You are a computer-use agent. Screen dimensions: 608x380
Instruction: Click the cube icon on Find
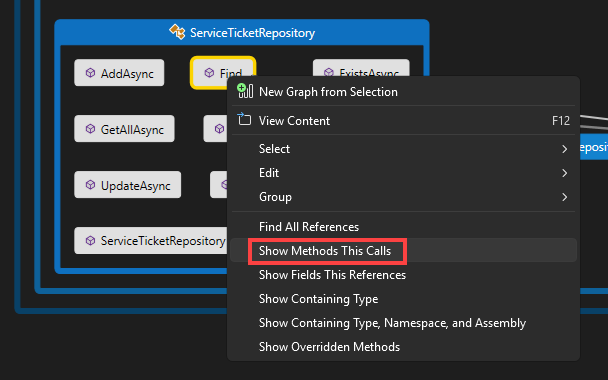[209, 73]
